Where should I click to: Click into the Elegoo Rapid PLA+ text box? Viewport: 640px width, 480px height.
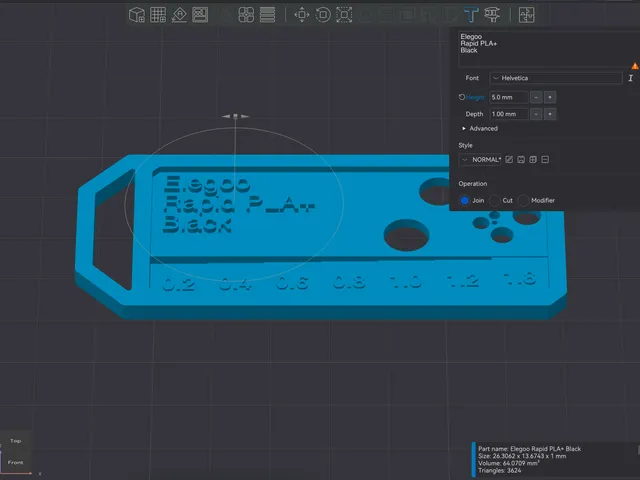tap(547, 49)
